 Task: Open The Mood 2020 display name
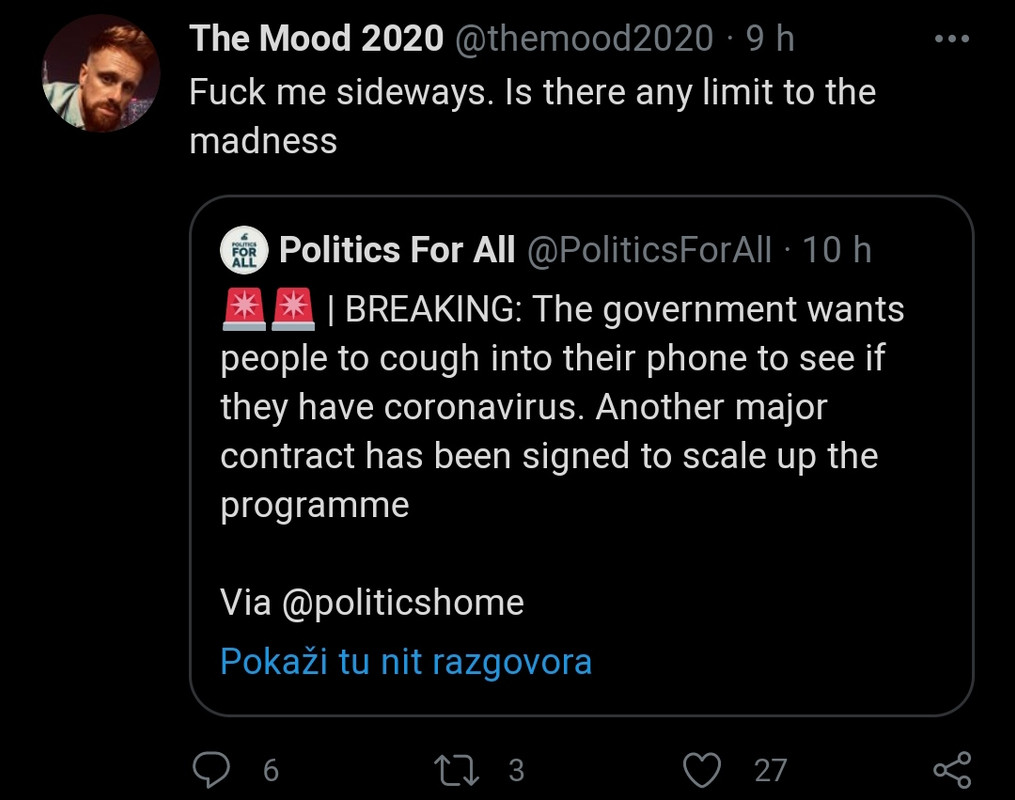(x=317, y=38)
